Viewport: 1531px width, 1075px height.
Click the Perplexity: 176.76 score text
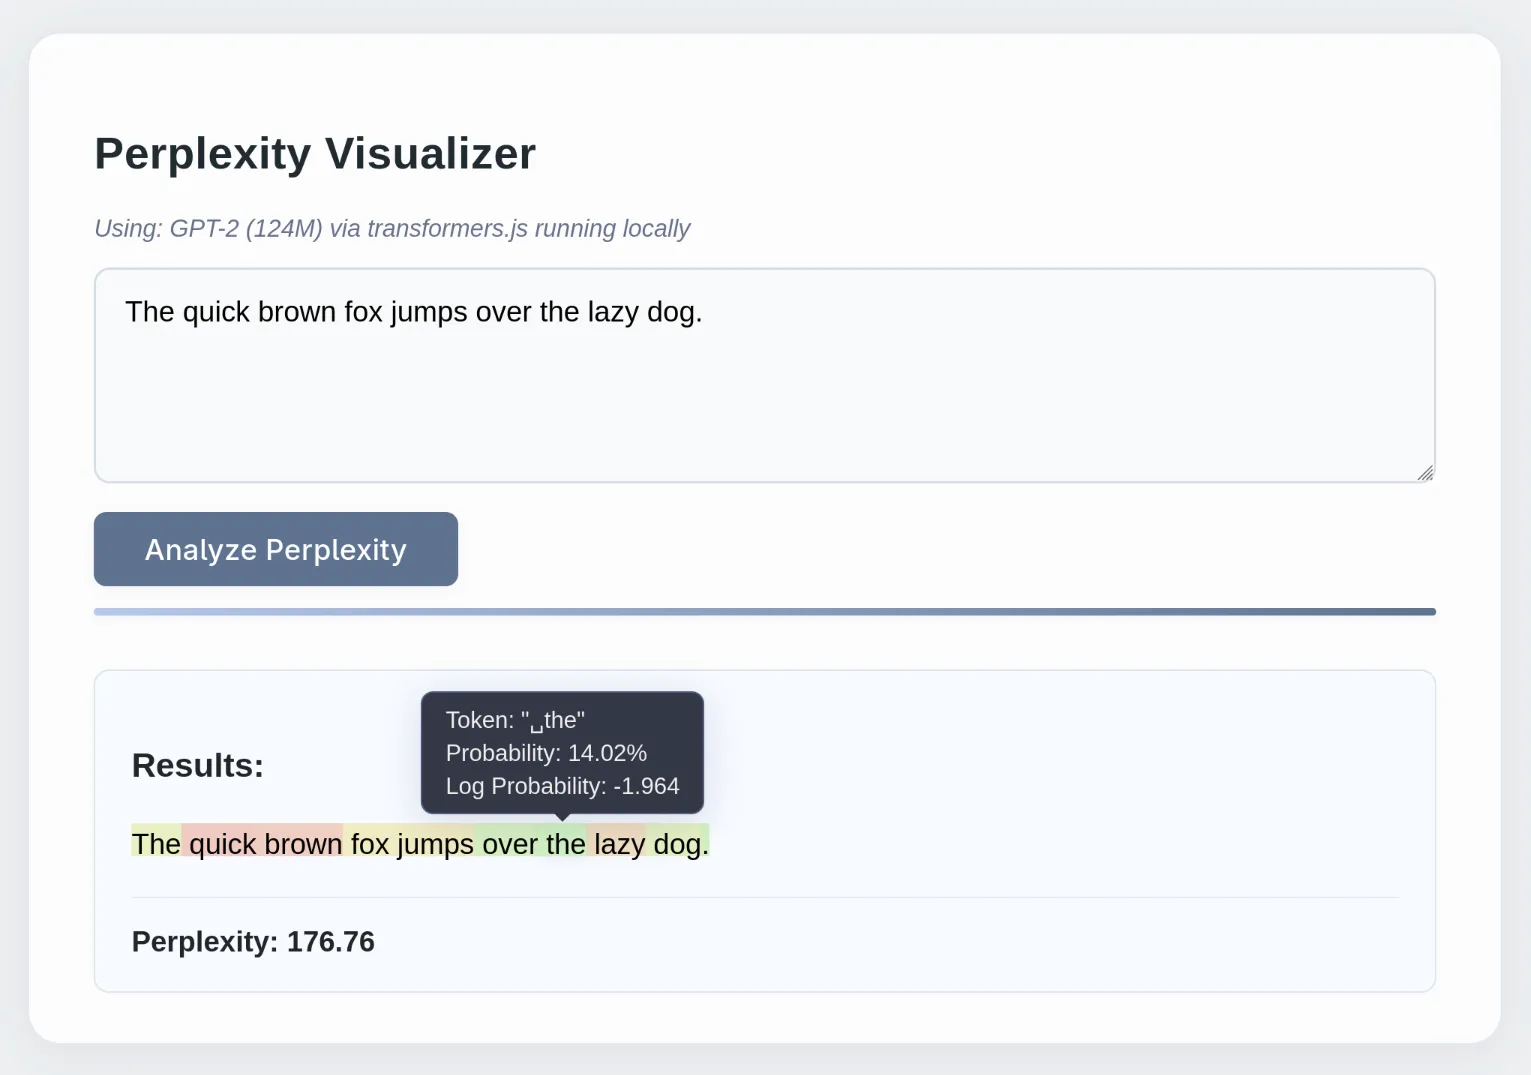(253, 941)
